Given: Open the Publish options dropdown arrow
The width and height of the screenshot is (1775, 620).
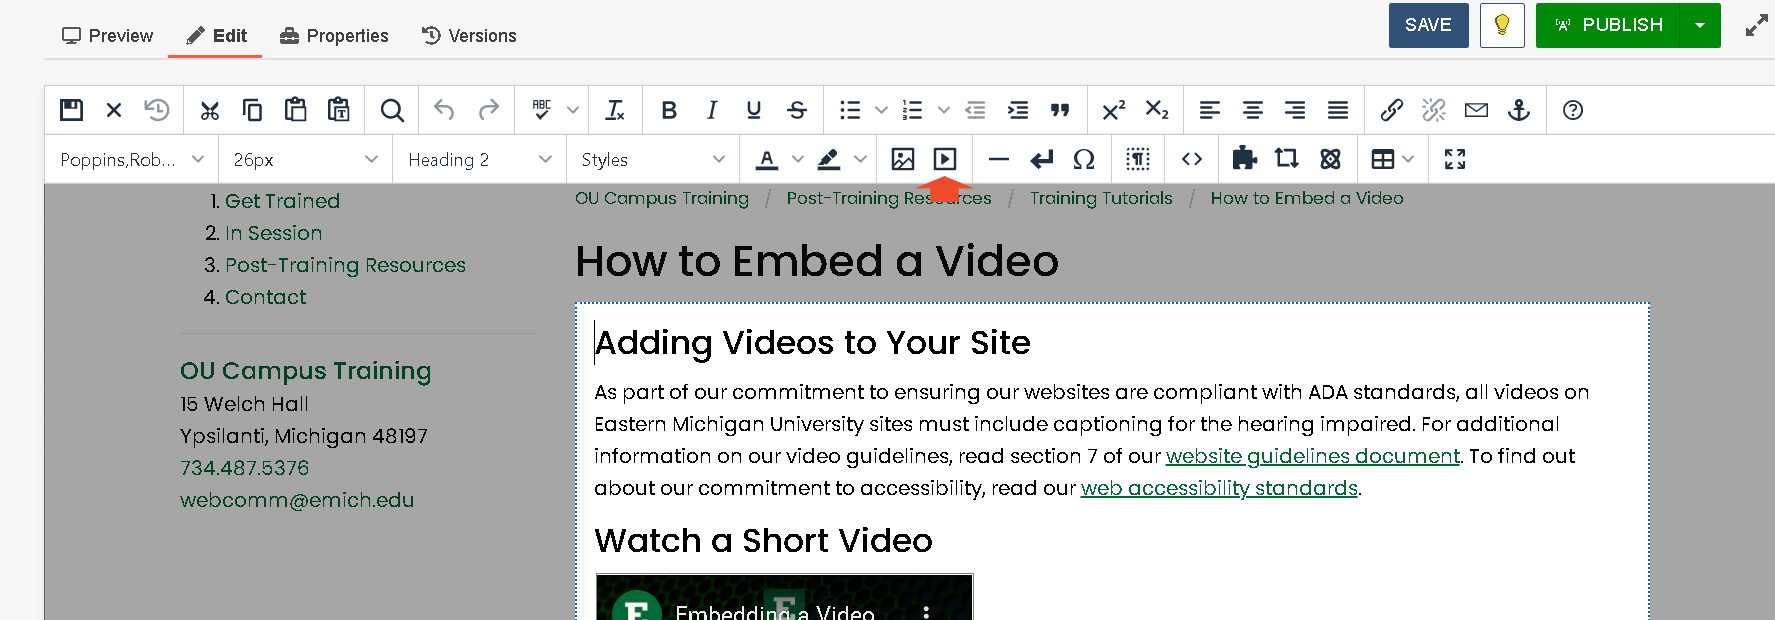Looking at the screenshot, I should [x=1700, y=25].
